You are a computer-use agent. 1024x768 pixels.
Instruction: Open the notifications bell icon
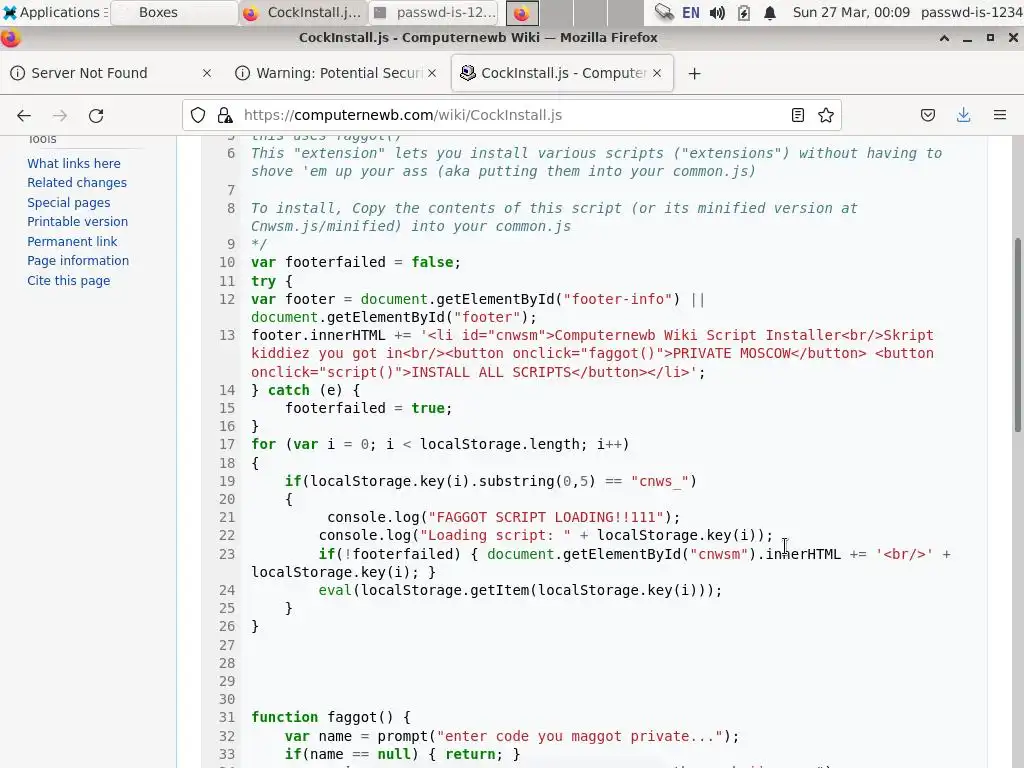[x=770, y=12]
